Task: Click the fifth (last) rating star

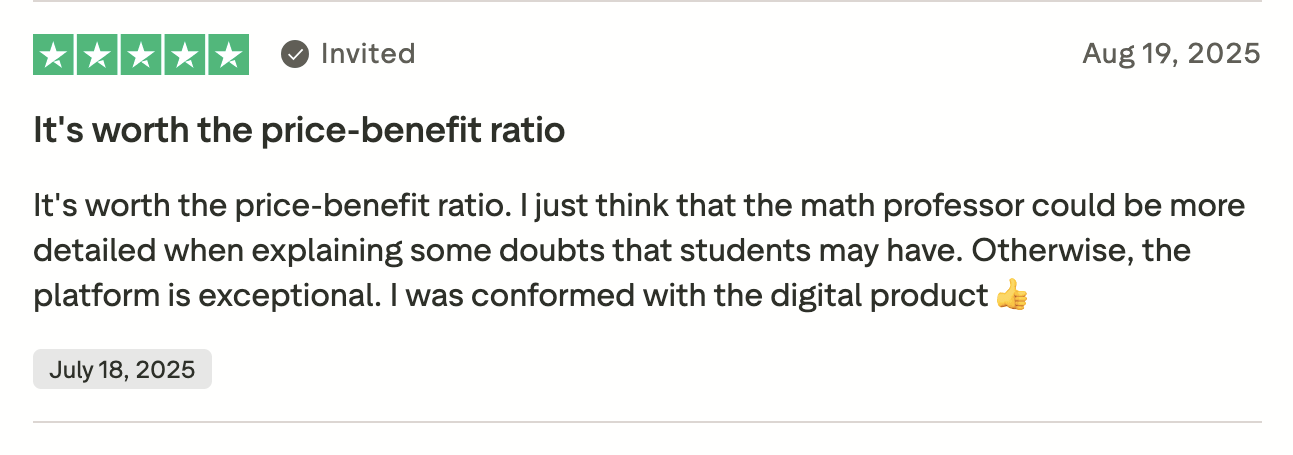Action: (x=228, y=54)
